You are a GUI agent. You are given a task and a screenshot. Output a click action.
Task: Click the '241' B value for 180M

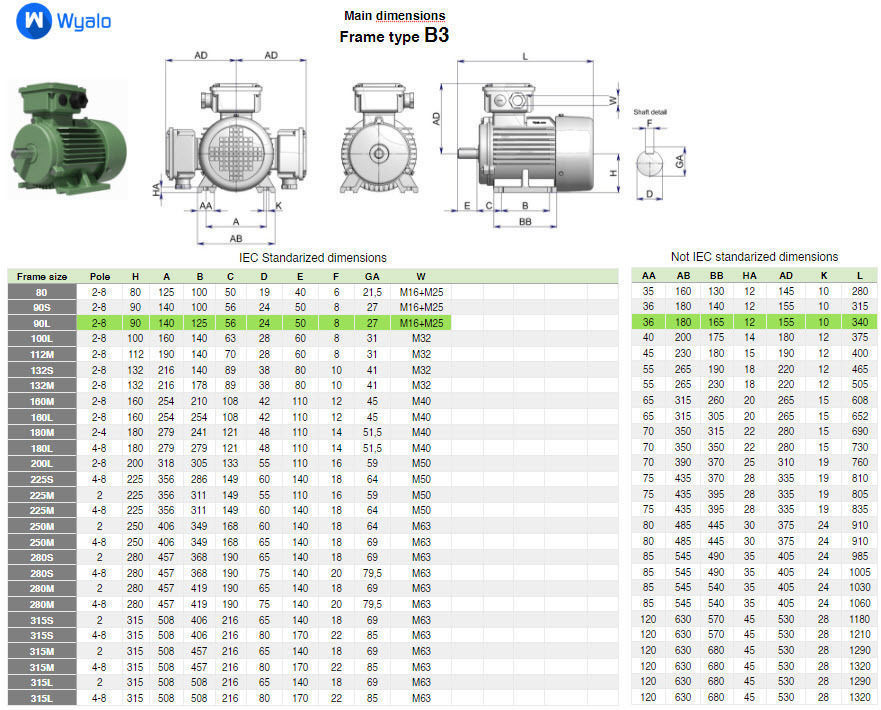(199, 432)
